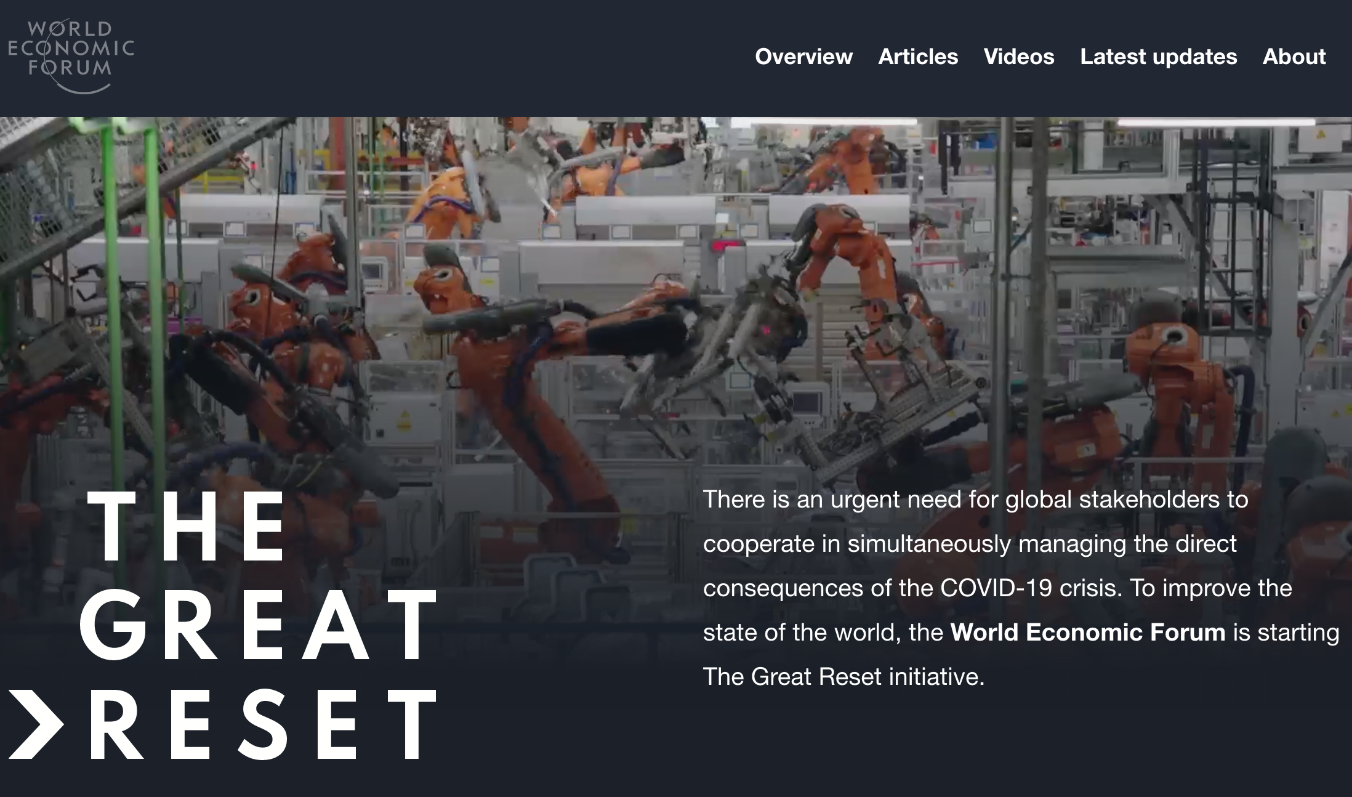This screenshot has width=1352, height=797.
Task: Click the bold "World Economic Forum" text
Action: 1087,632
